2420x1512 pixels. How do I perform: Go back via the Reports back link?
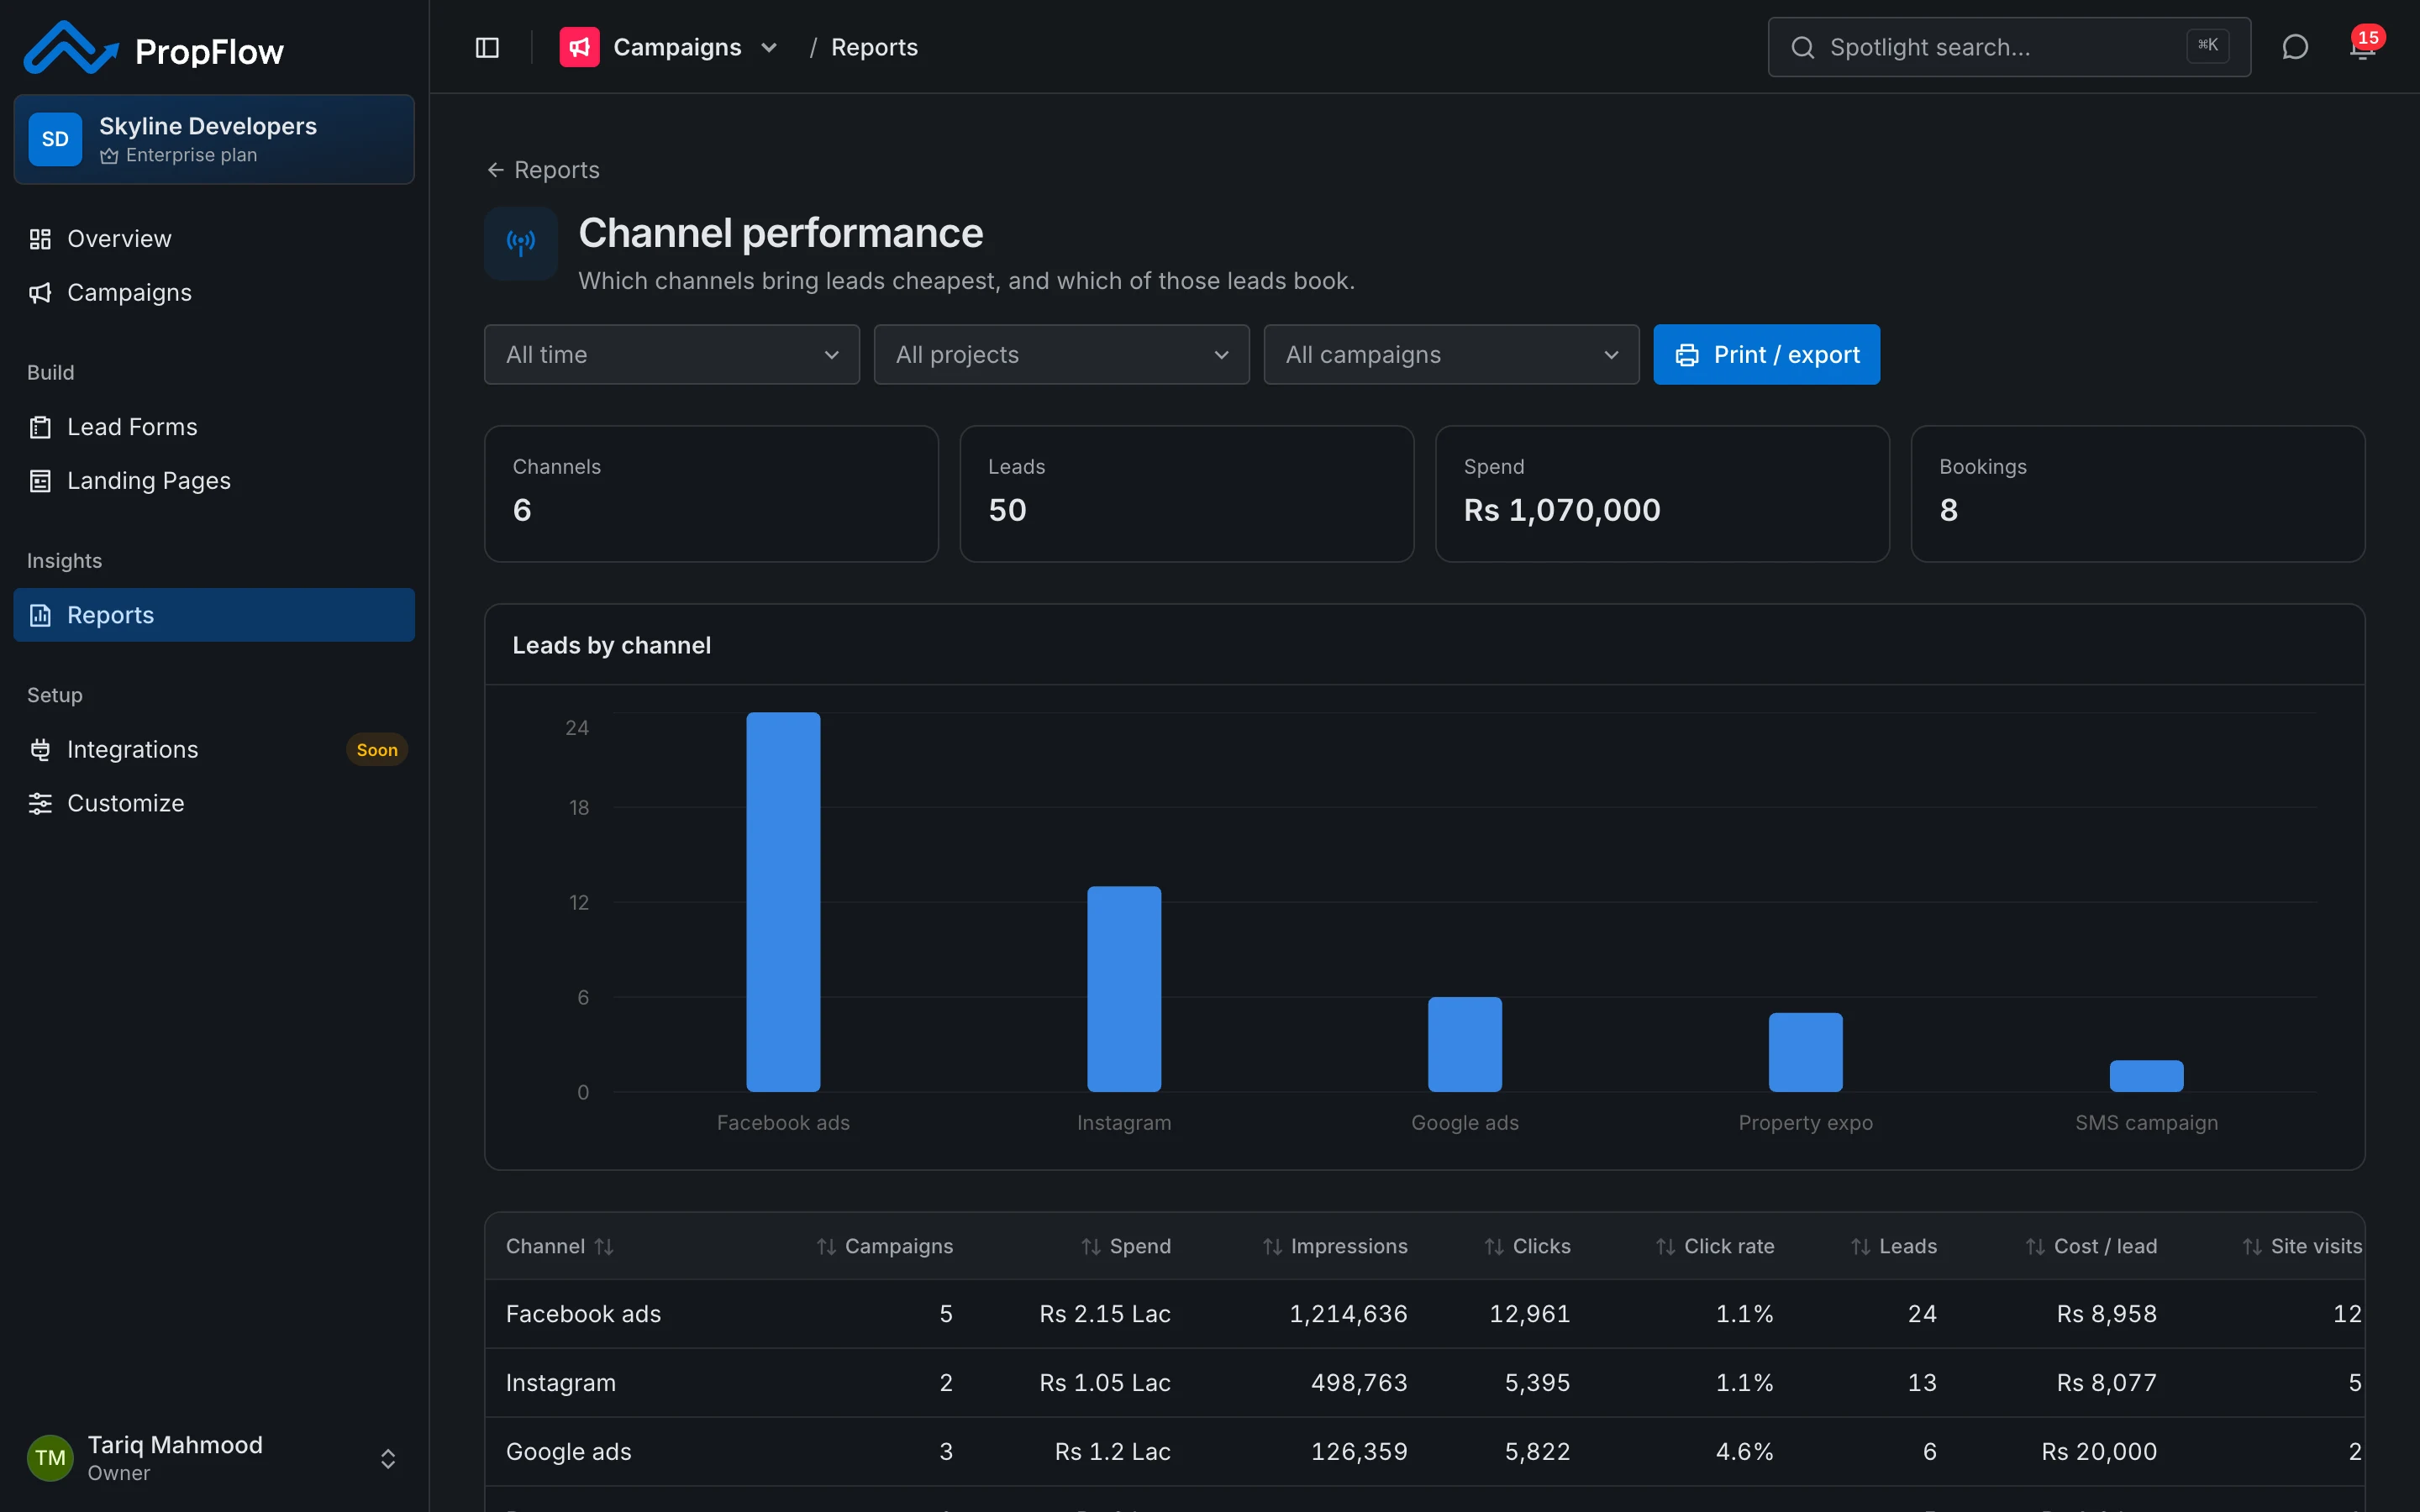tap(543, 170)
